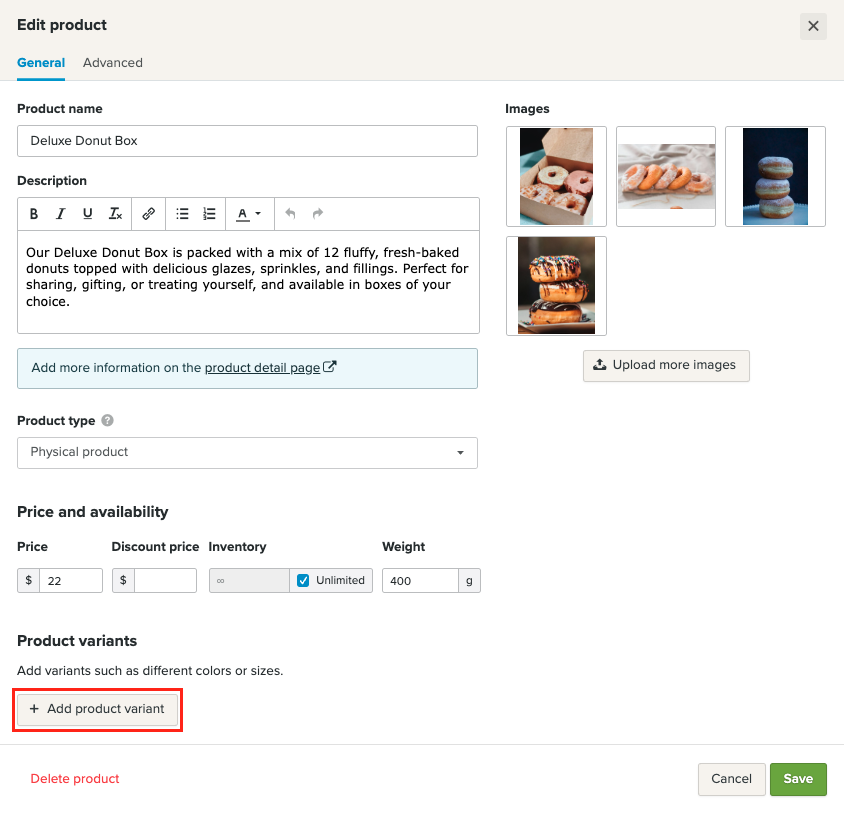
Task: Create a bulleted list
Action: 181,213
